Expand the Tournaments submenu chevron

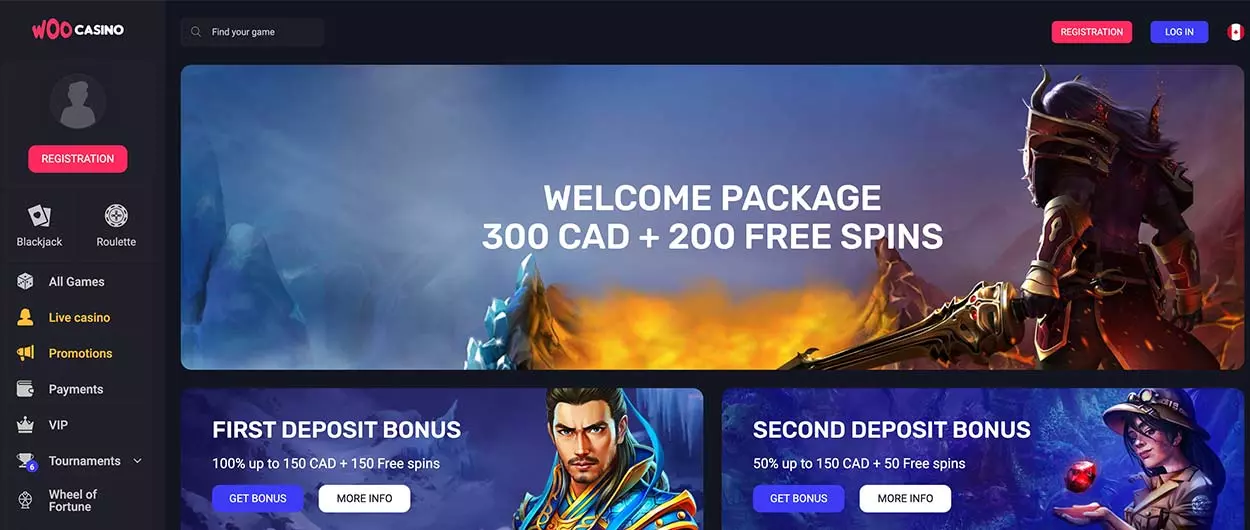pyautogui.click(x=138, y=461)
